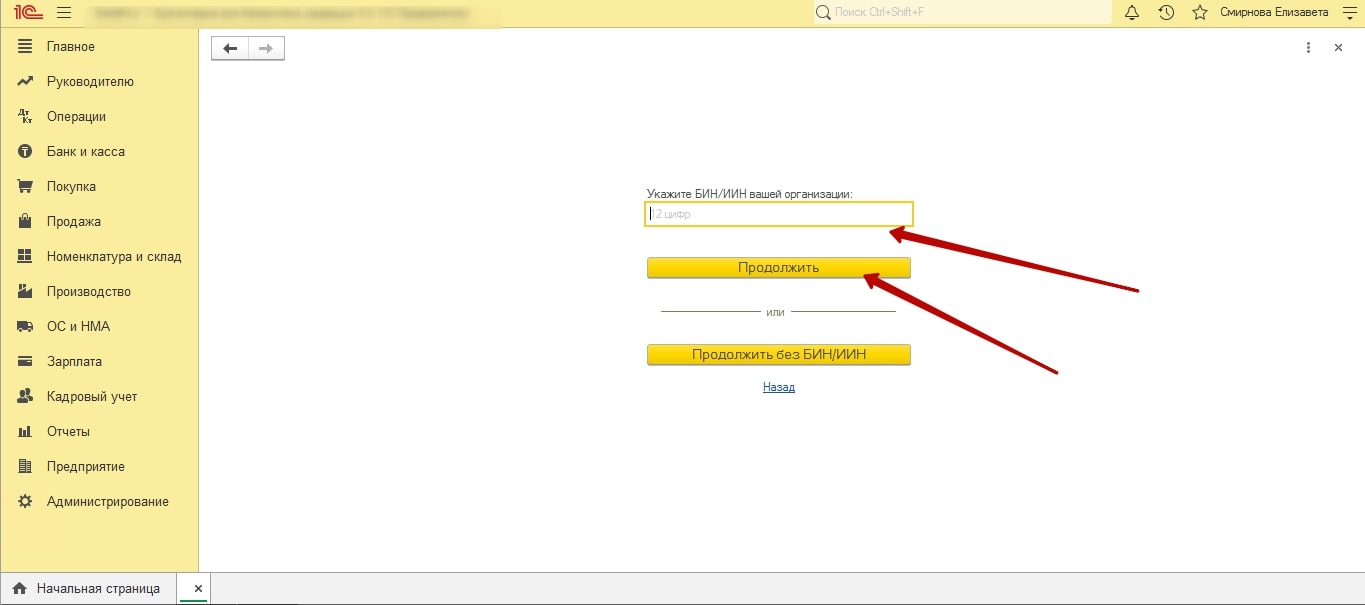The height and width of the screenshot is (605, 1365).
Task: Open favorites star icon
Action: pos(1200,13)
